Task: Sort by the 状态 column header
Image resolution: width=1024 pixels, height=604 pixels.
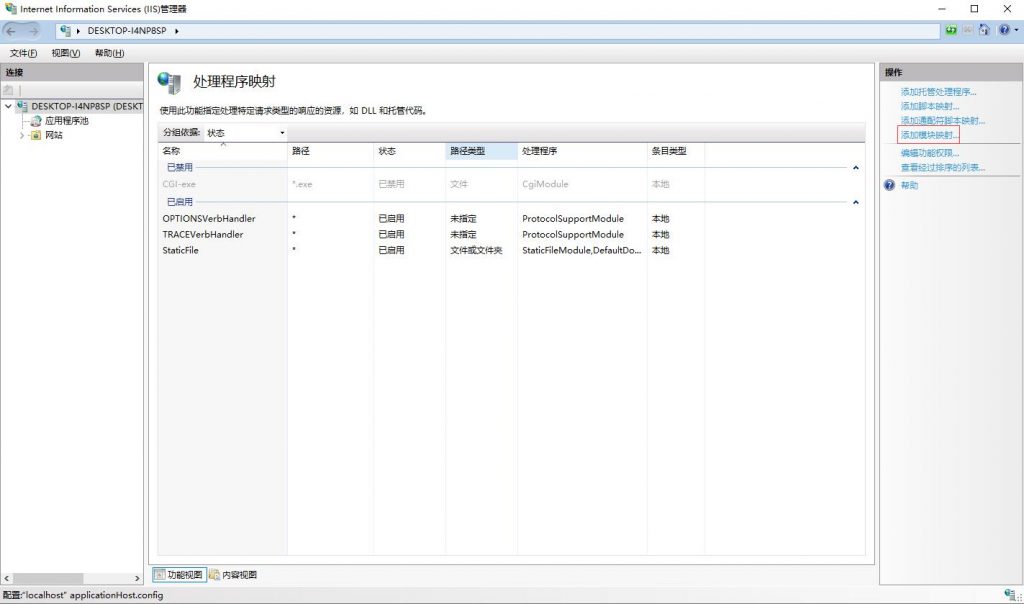Action: (409, 151)
